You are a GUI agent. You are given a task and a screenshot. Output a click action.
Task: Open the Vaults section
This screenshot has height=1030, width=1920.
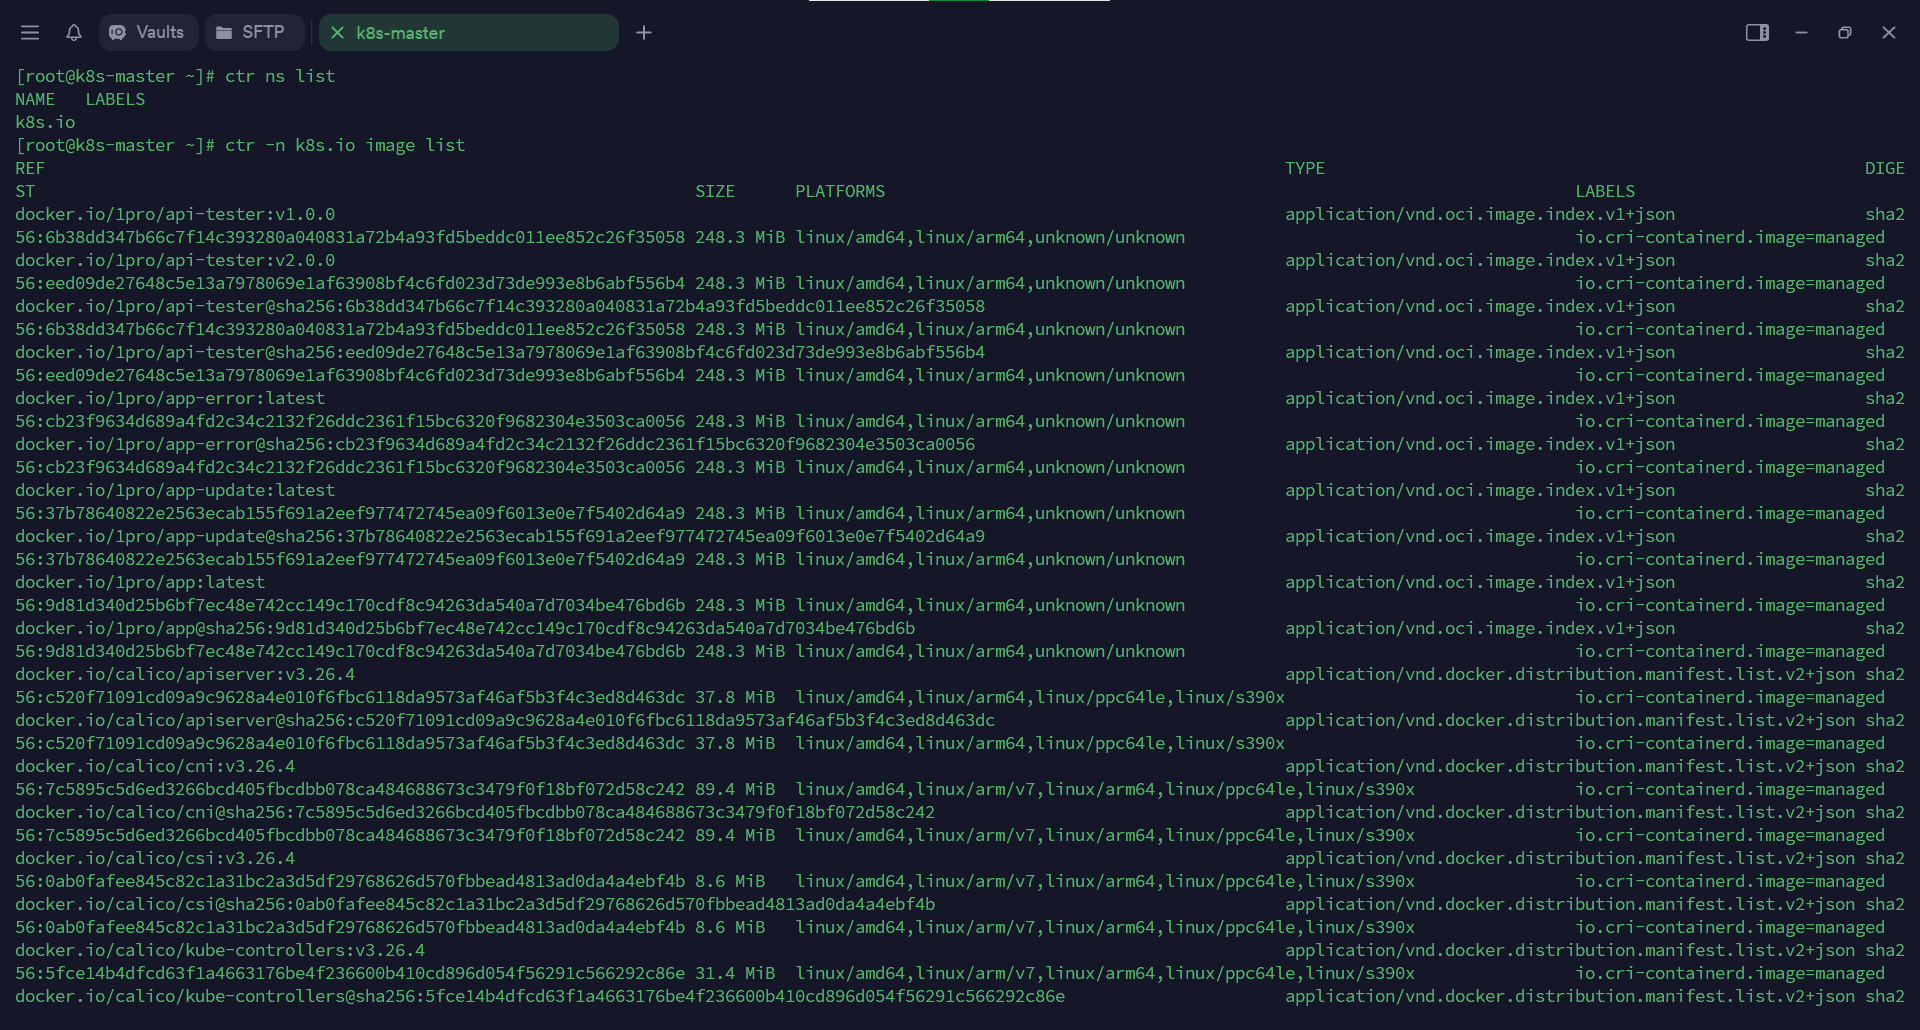pos(148,33)
